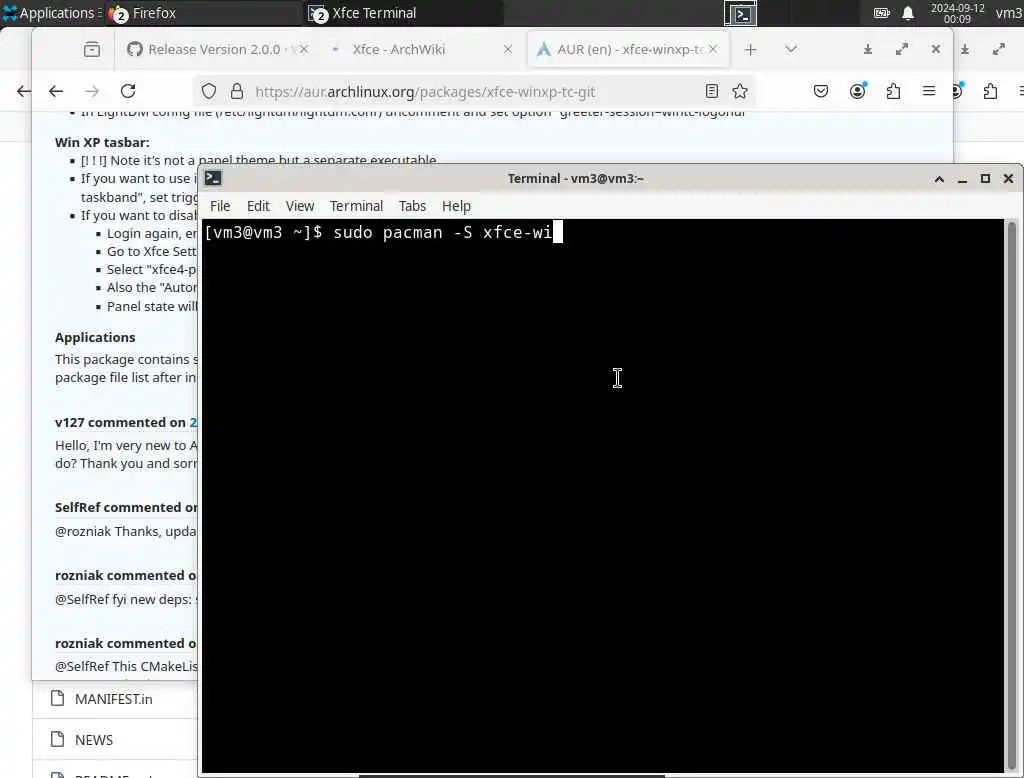Image resolution: width=1024 pixels, height=778 pixels.
Task: Open the Applications menu in the panel
Action: [x=51, y=13]
